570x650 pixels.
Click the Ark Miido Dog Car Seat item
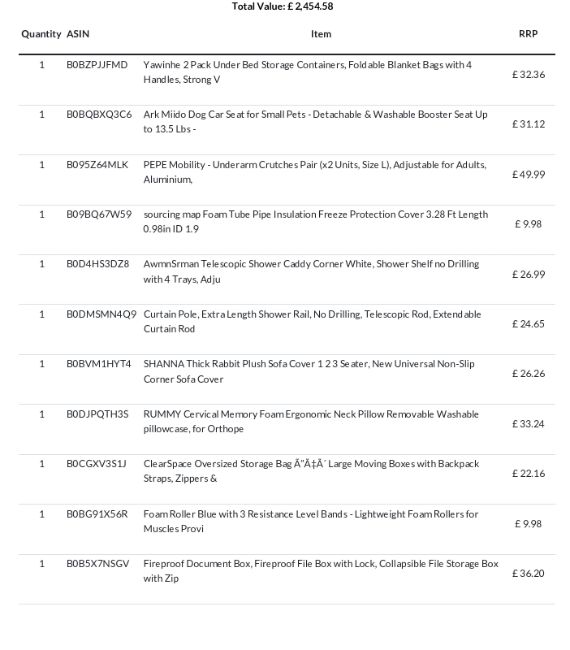coord(315,122)
